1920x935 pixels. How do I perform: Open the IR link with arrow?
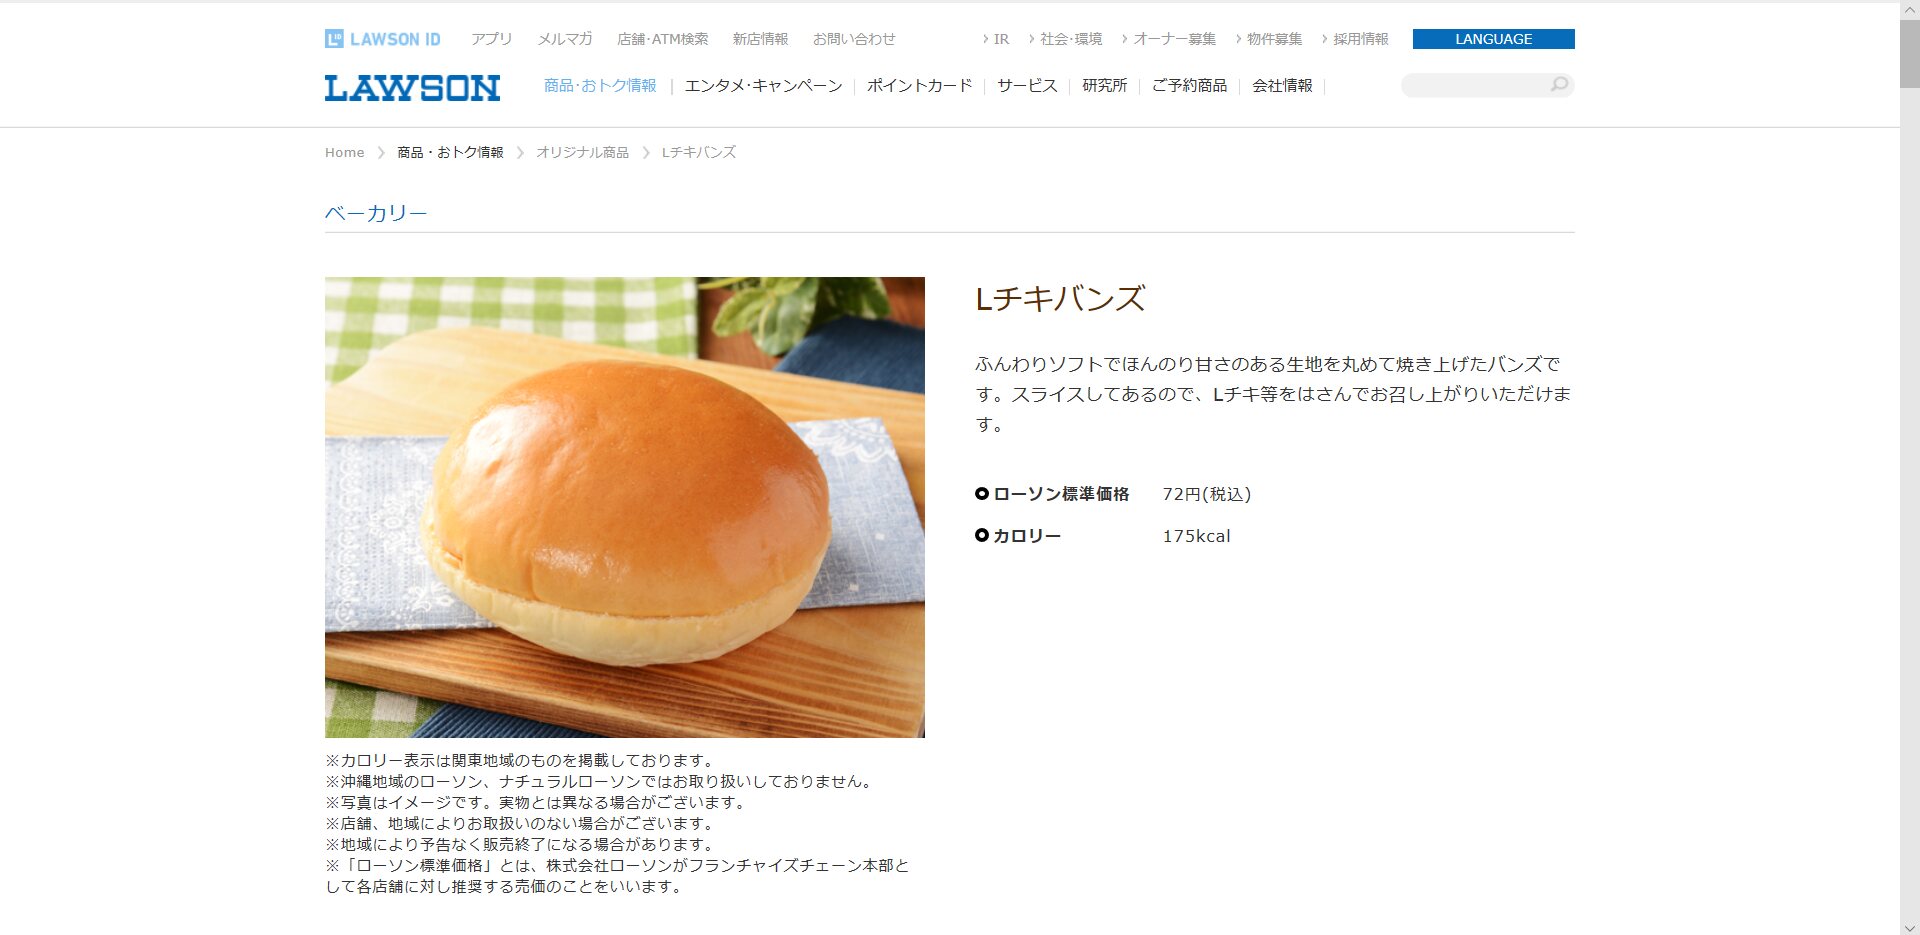[996, 39]
